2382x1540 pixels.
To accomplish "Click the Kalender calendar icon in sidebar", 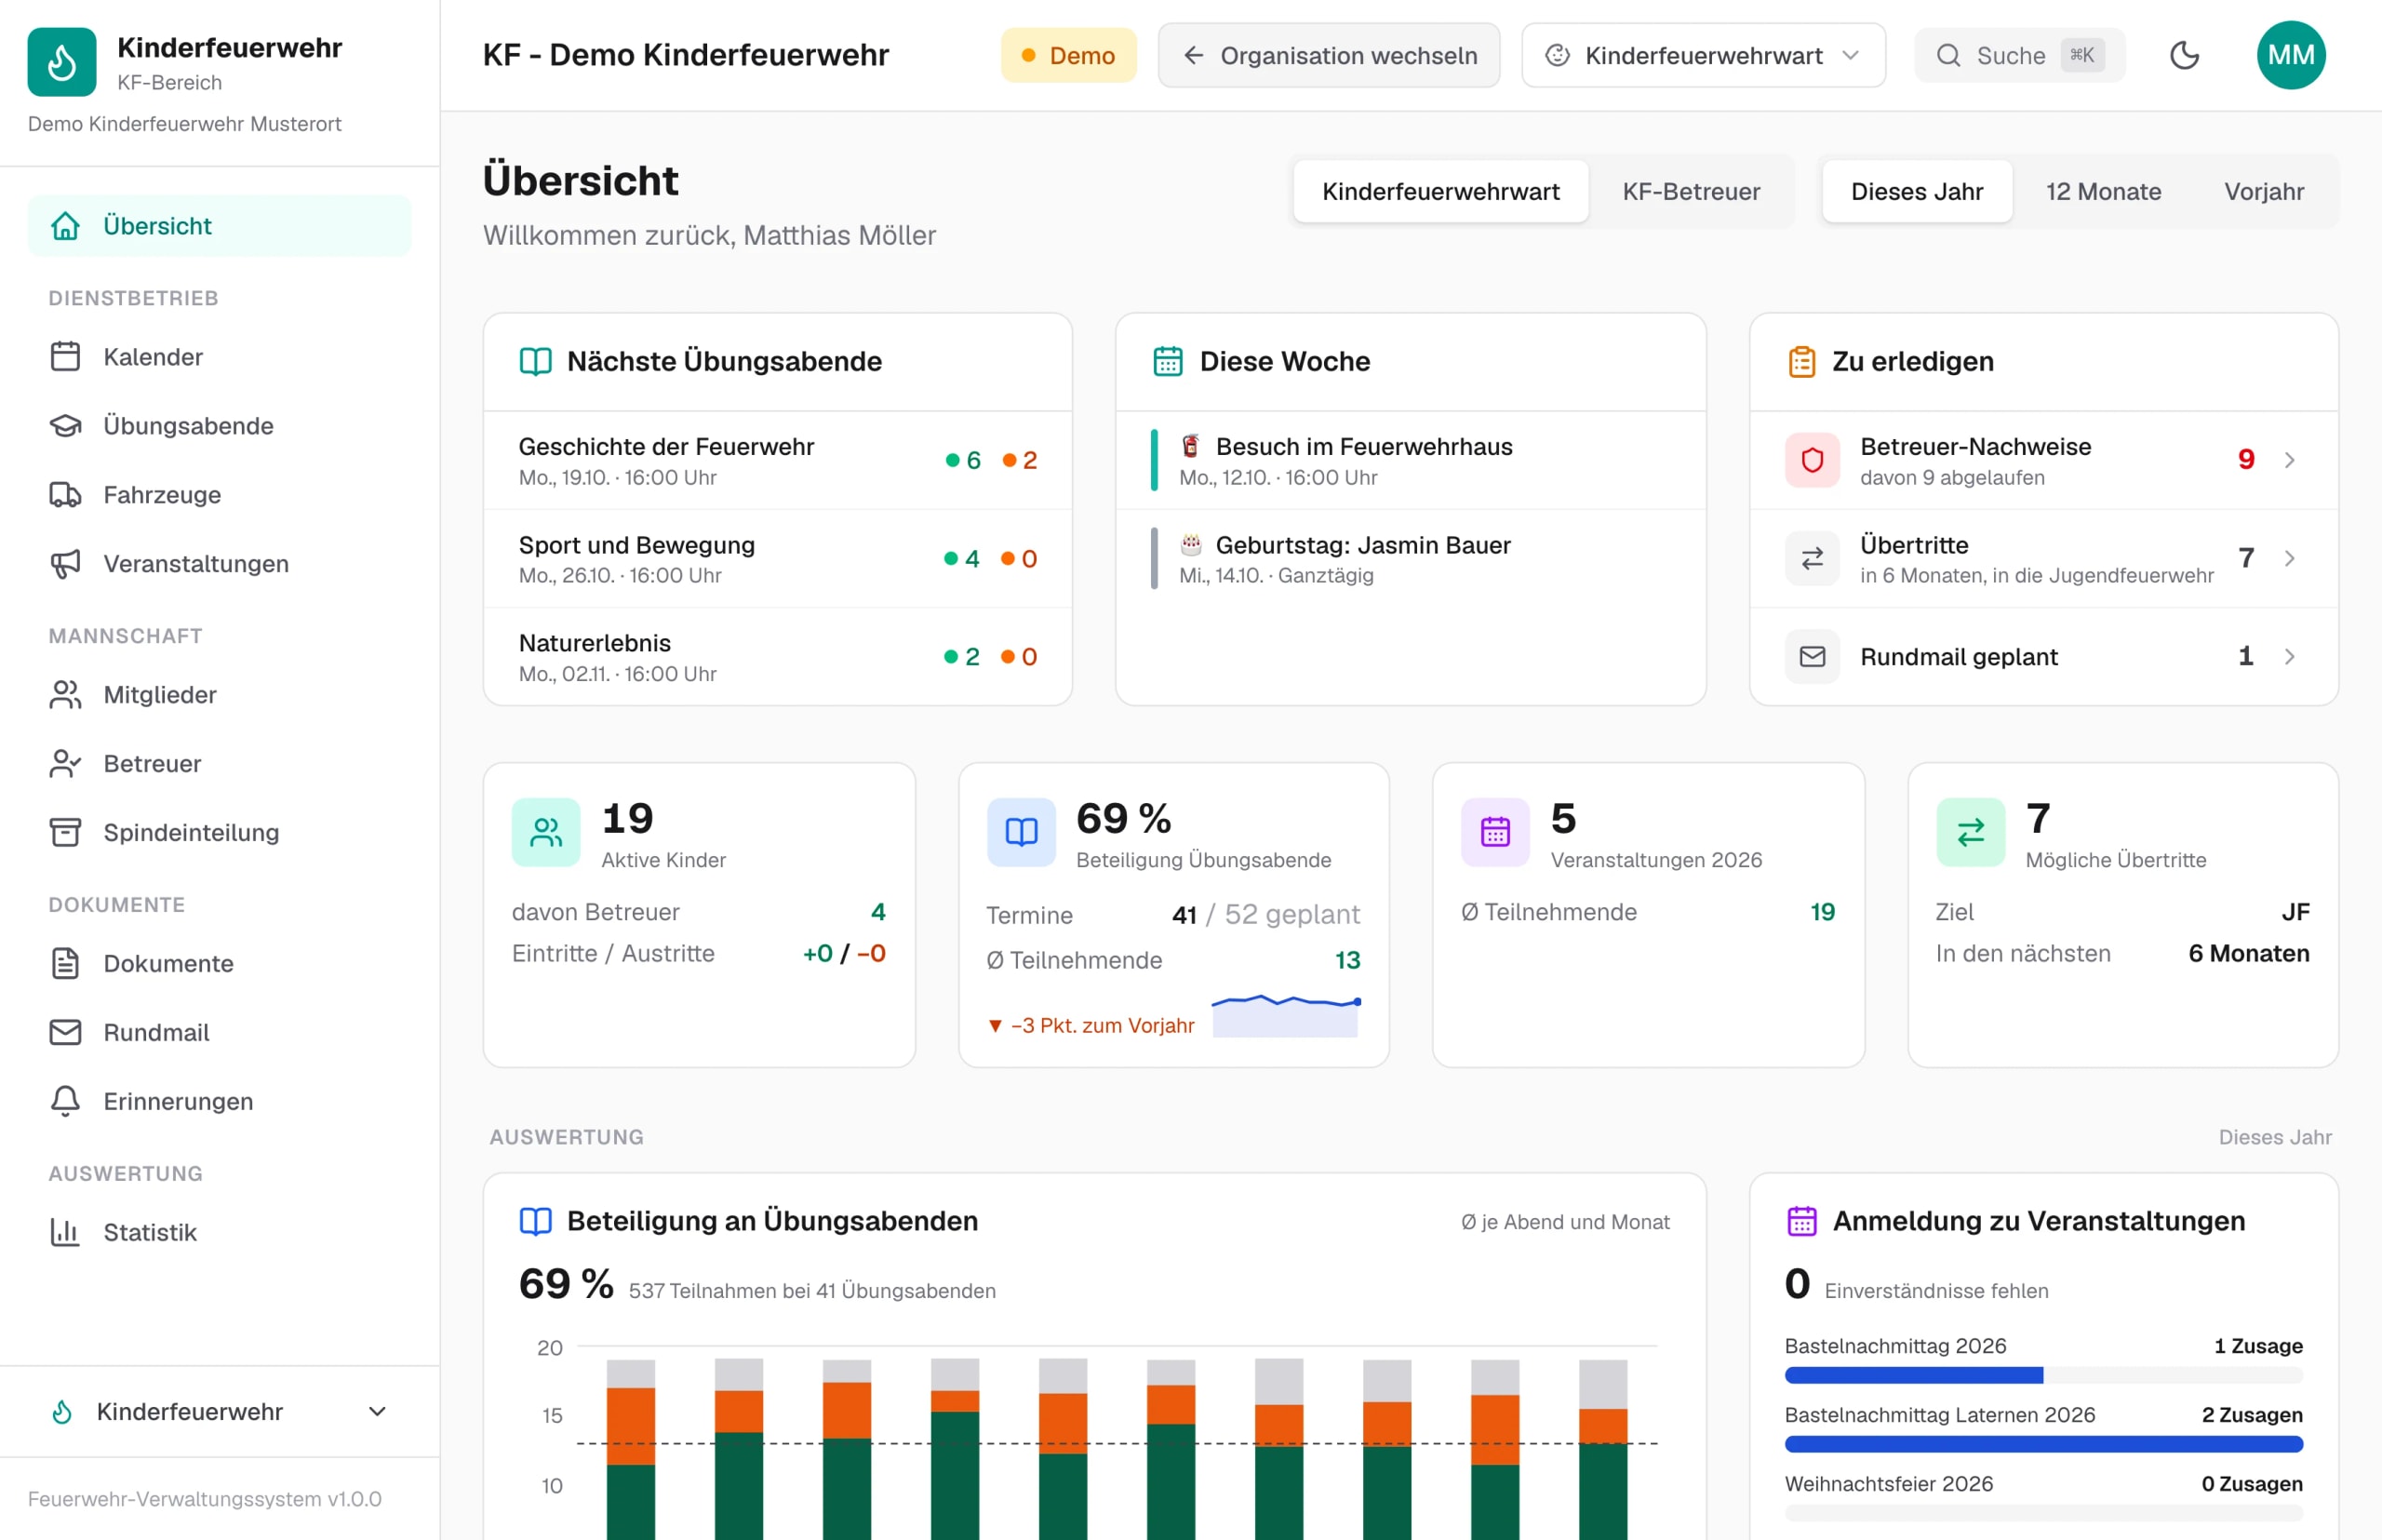I will [65, 357].
